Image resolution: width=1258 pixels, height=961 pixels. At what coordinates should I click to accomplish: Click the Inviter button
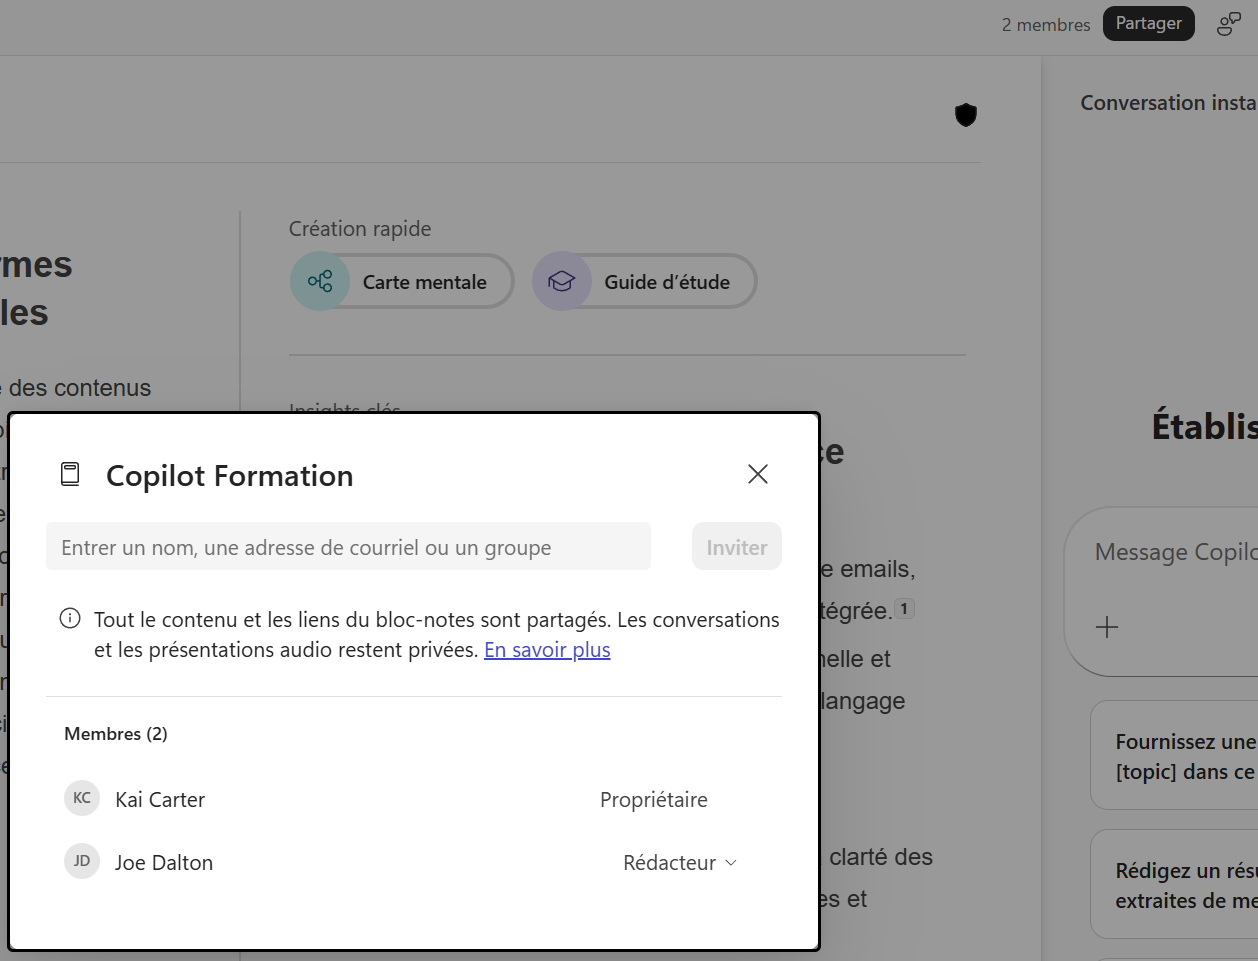tap(737, 547)
